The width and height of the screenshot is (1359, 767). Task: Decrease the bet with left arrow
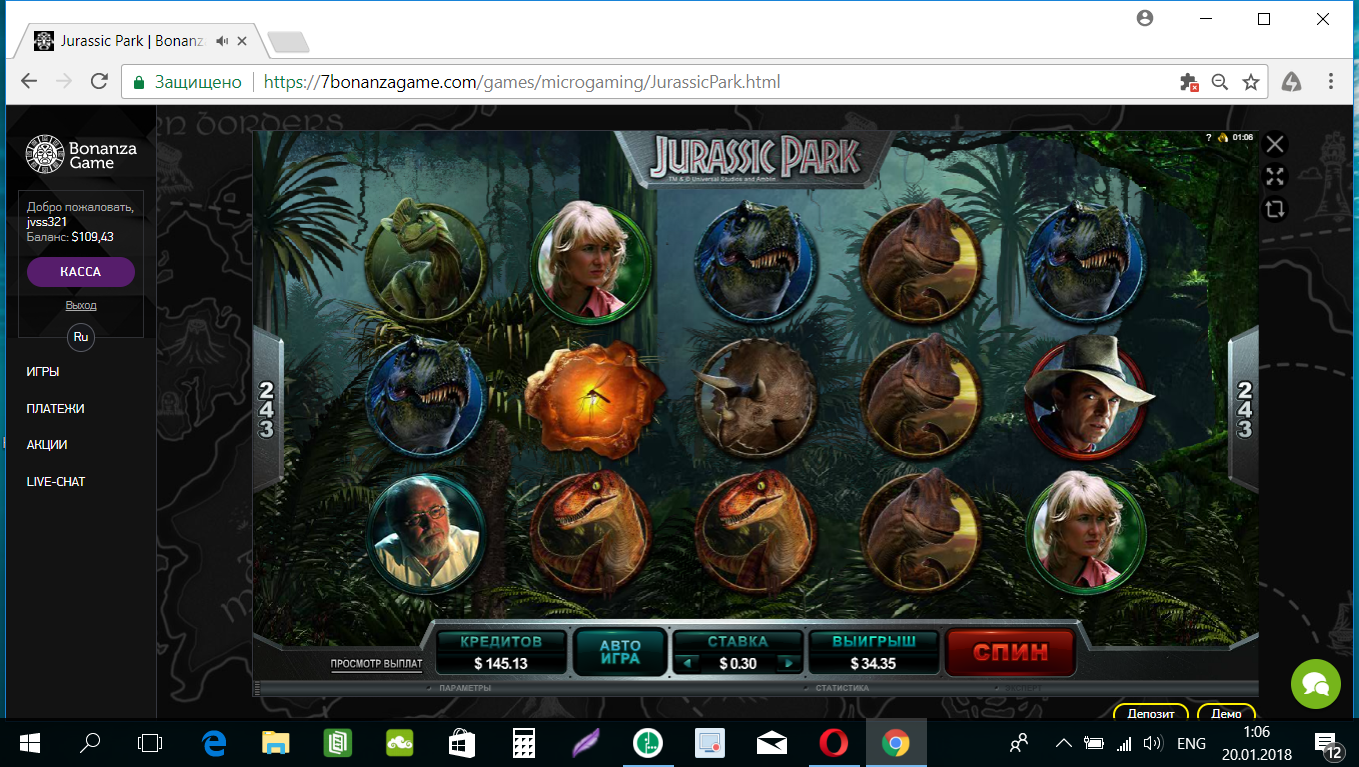(685, 663)
